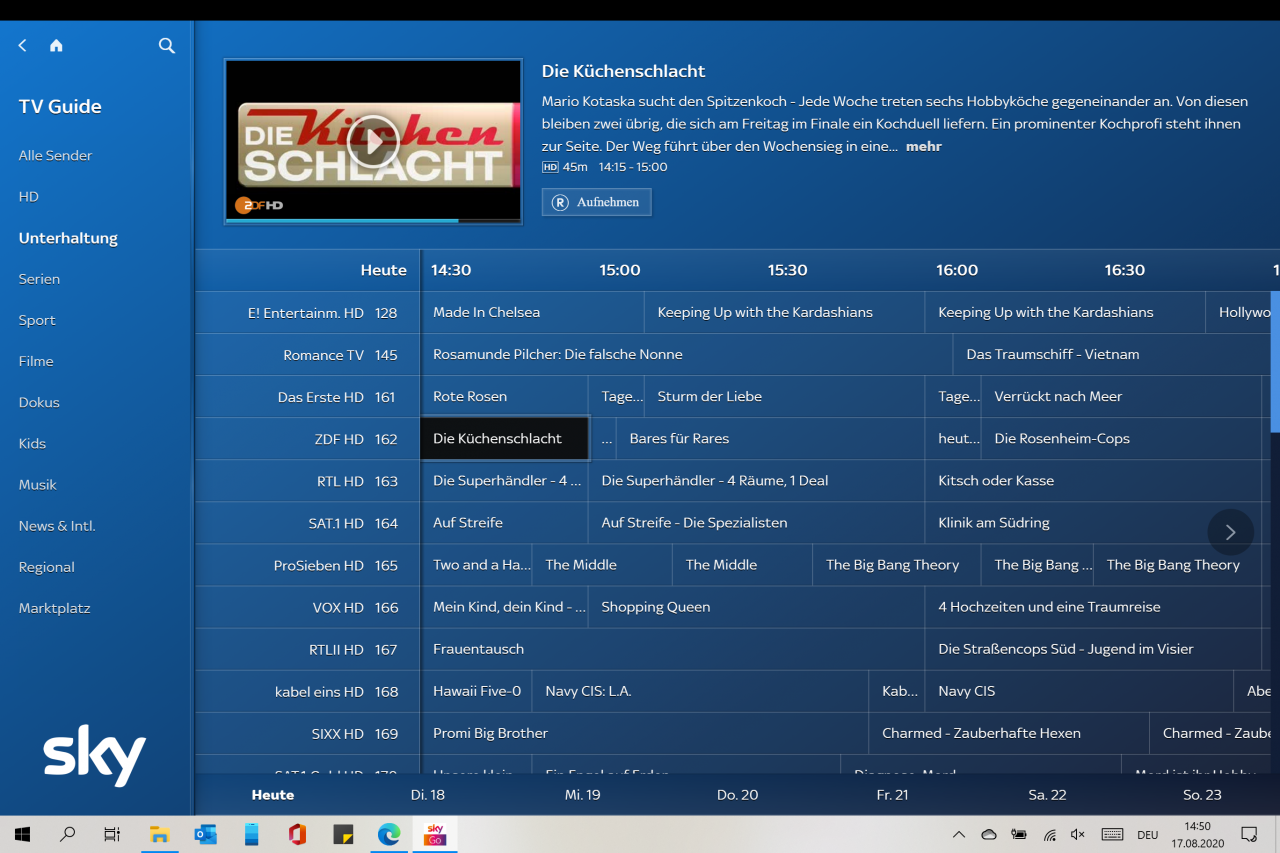Select the Sport category
Screen dimensions: 1280x853
pos(37,320)
